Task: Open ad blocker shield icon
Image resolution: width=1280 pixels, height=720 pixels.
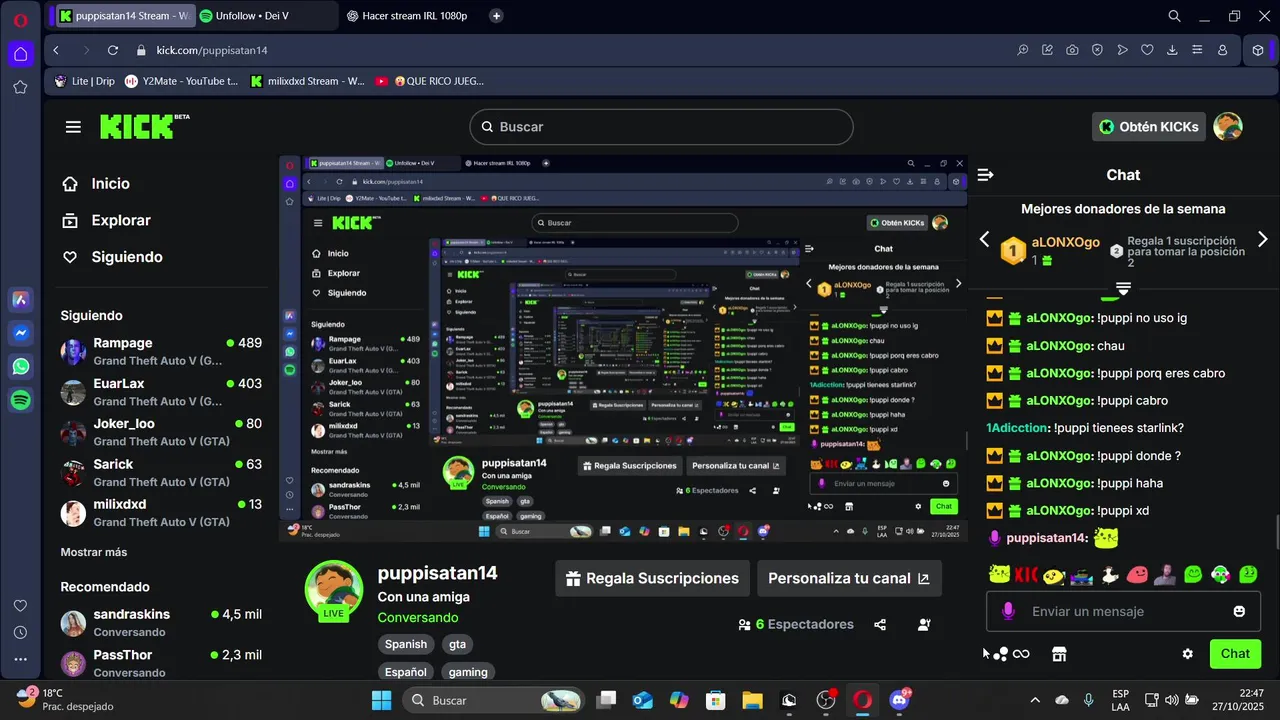Action: (1097, 50)
